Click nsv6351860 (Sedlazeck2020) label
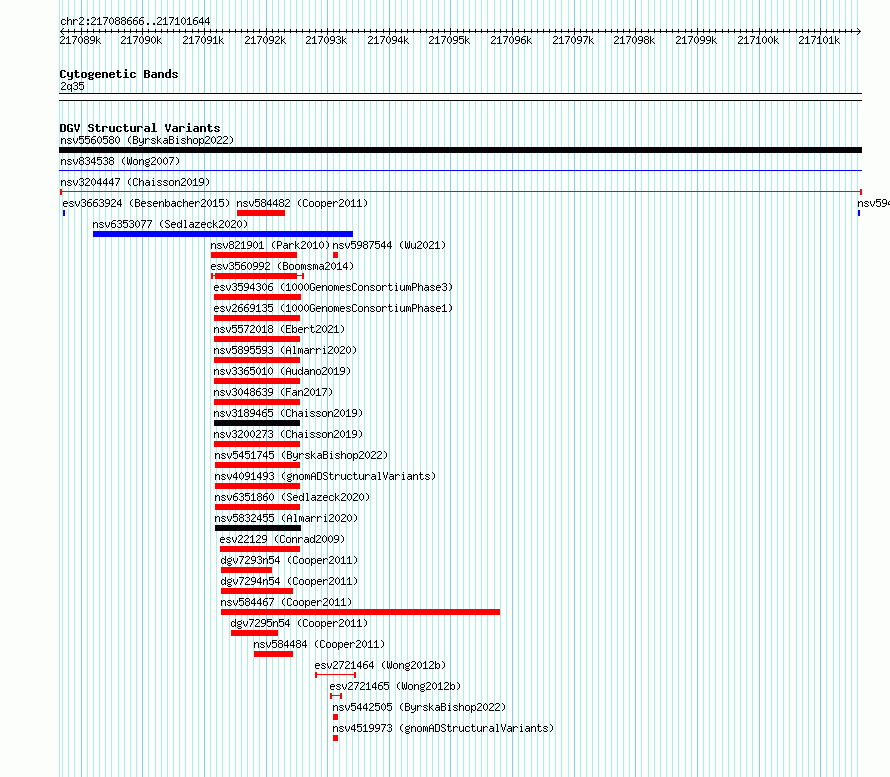Viewport: 890px width, 777px height. tap(292, 497)
